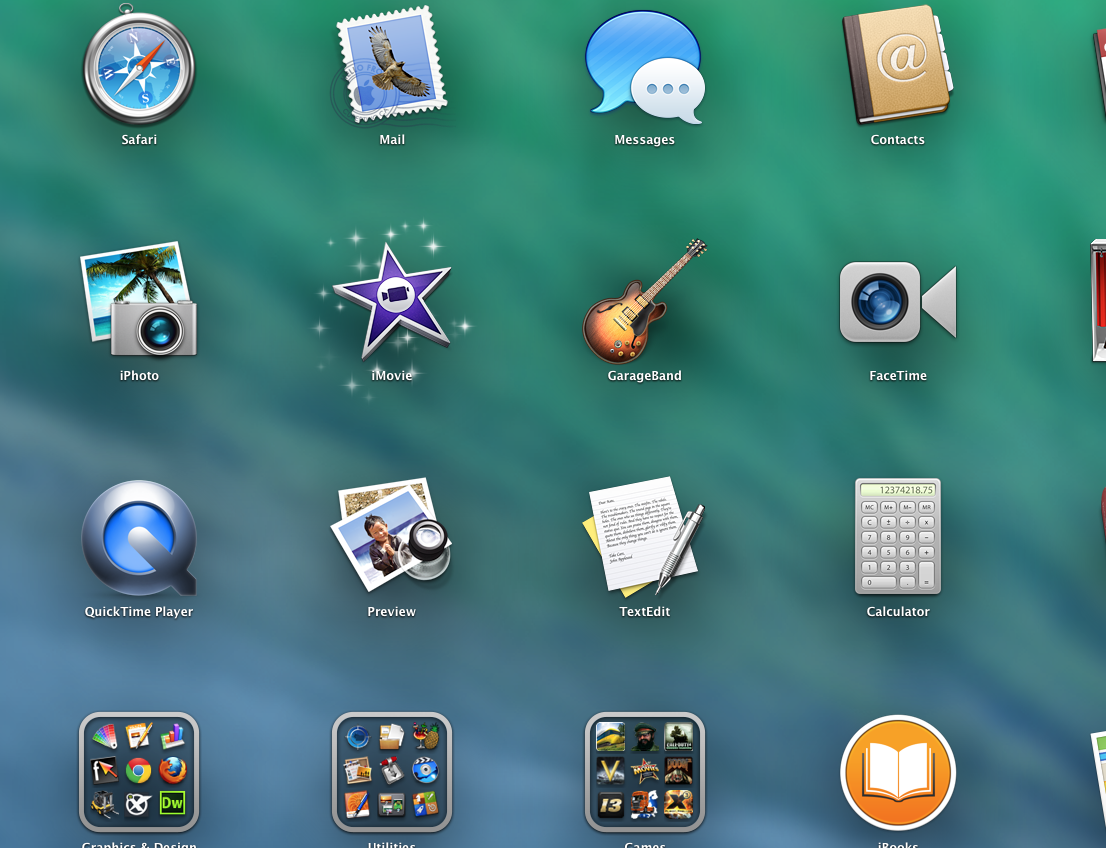The image size is (1106, 848).
Task: Open the Graphics & Design folder
Action: click(139, 772)
